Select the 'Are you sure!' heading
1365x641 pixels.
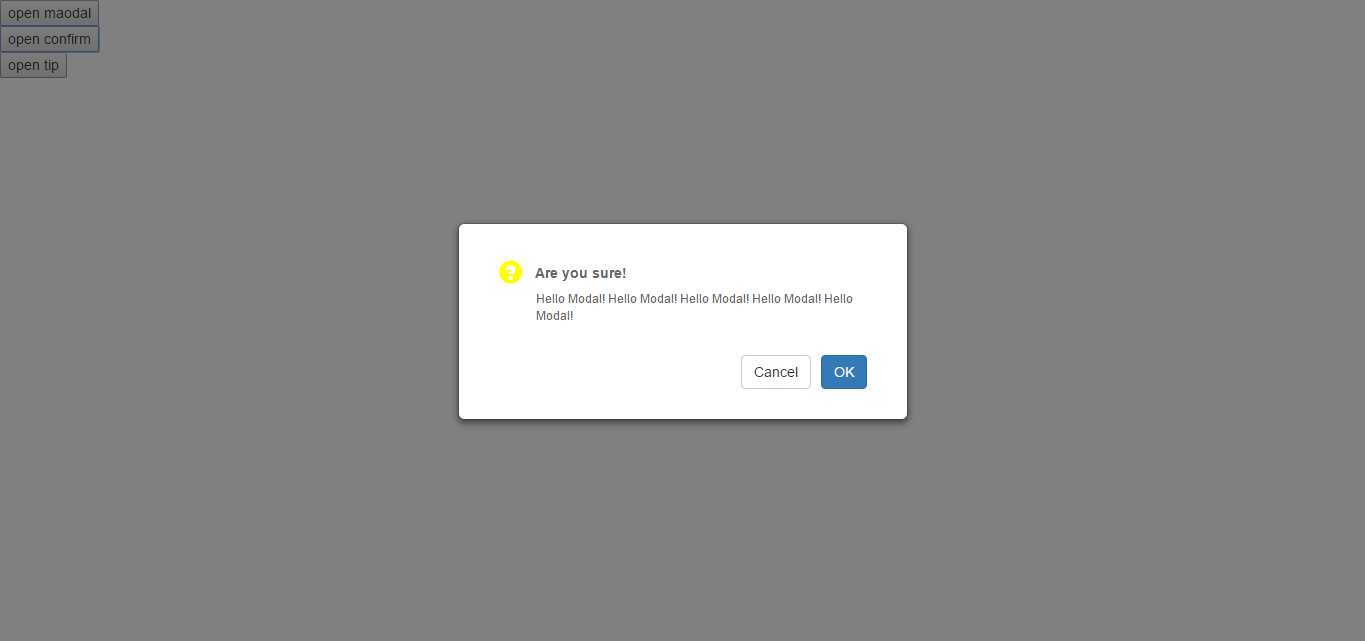[x=581, y=273]
